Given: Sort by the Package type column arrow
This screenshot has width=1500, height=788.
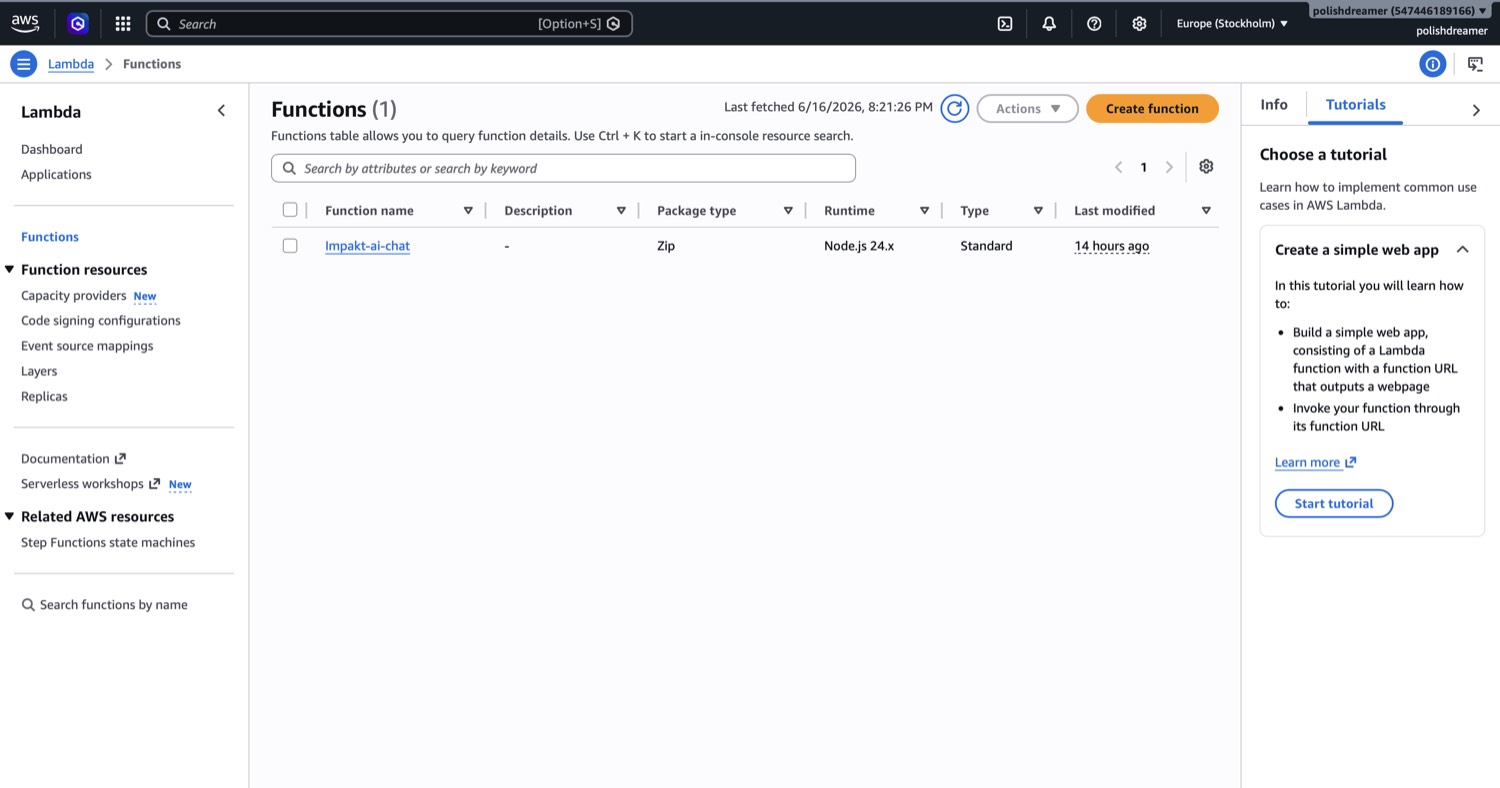Looking at the screenshot, I should [788, 211].
